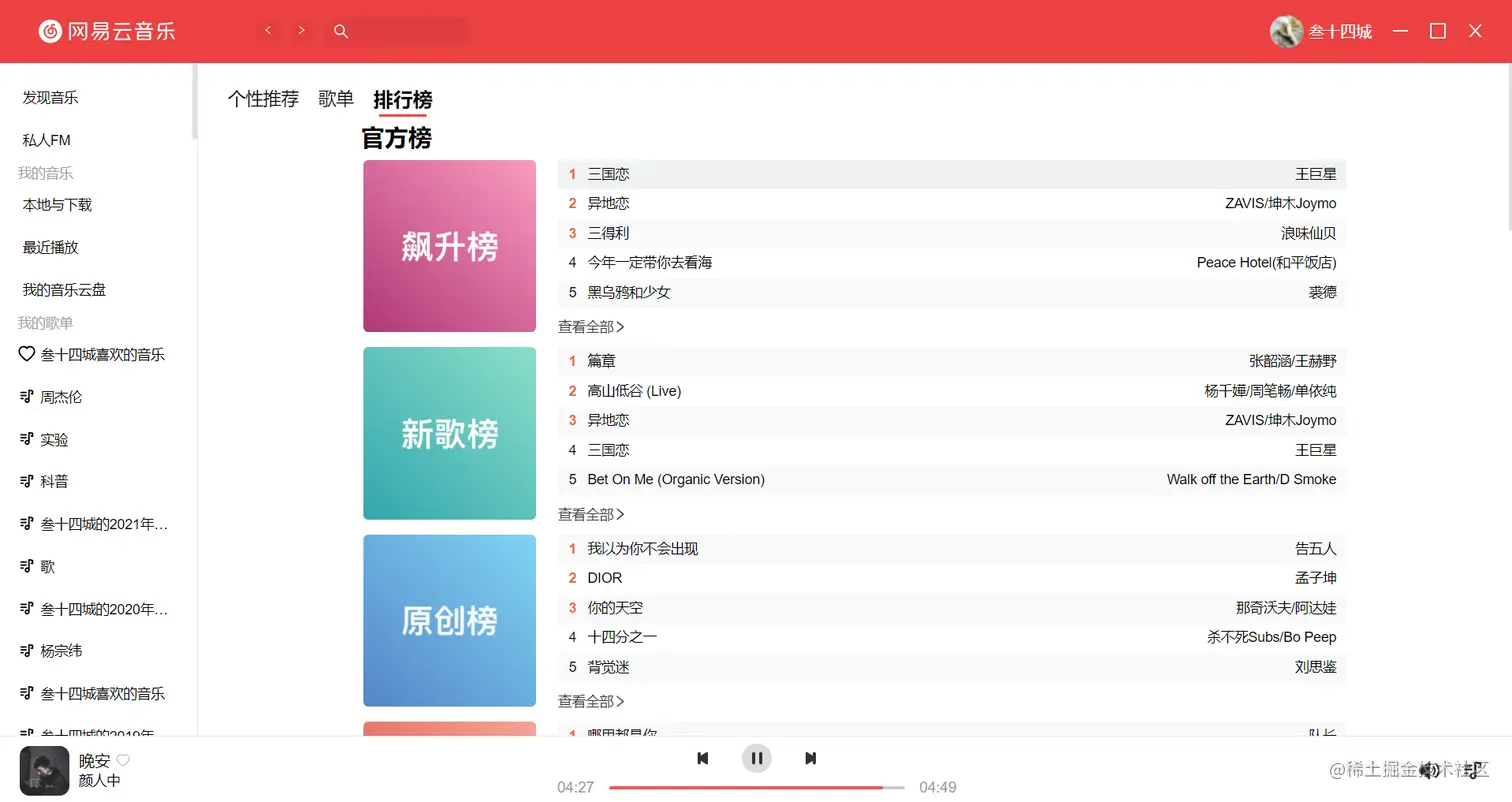Select song 背觉迷
This screenshot has width=1512, height=802.
608,666
